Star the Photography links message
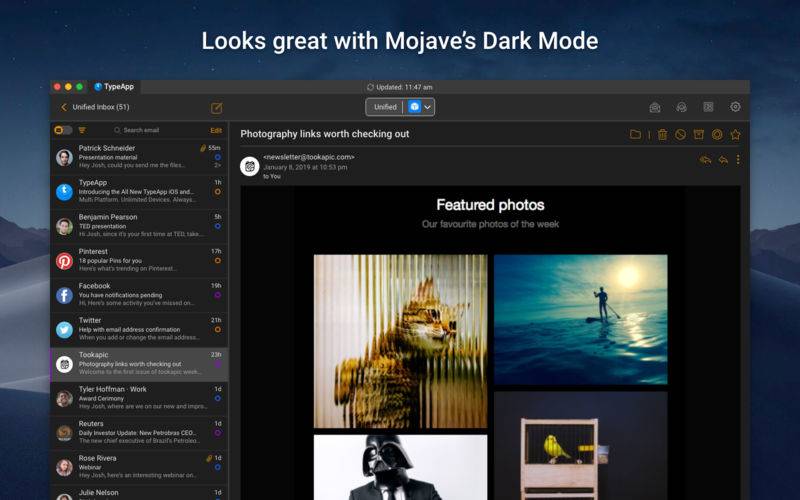The image size is (800, 500). 735,135
